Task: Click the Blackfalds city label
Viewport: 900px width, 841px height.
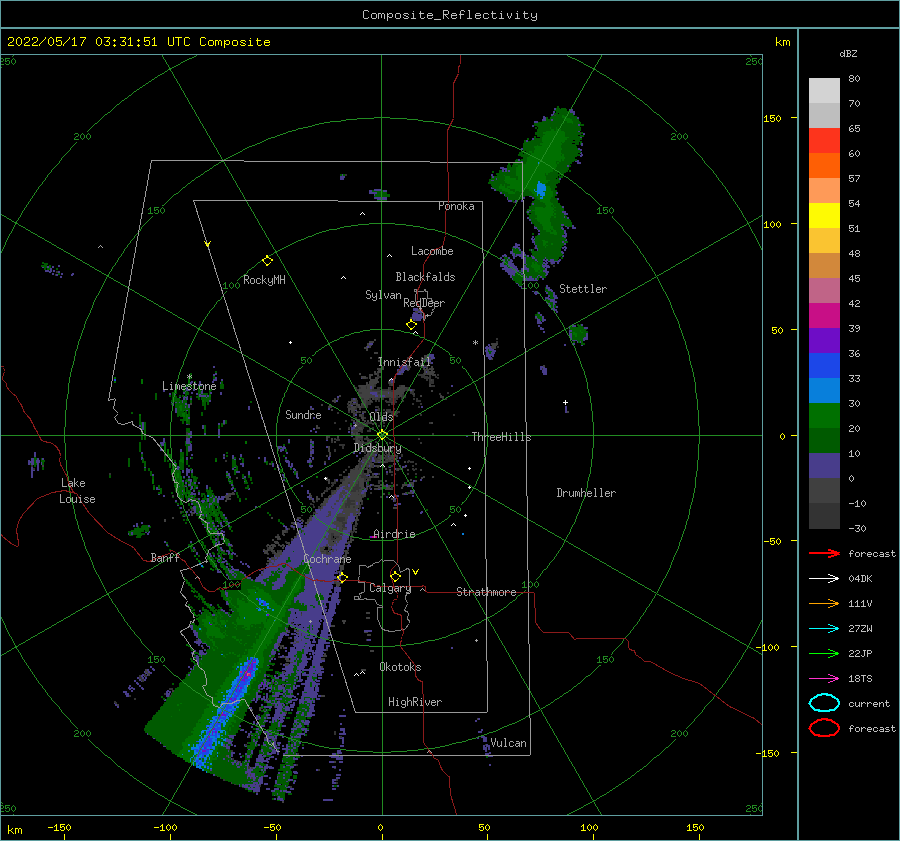Action: (x=425, y=277)
